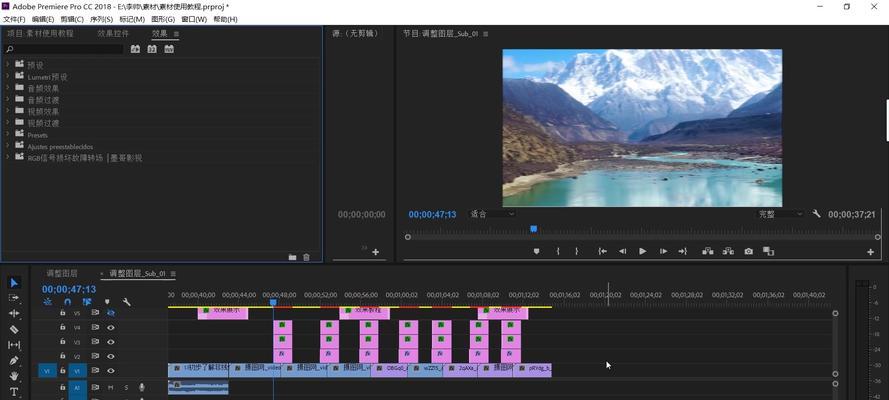
Task: Toggle Snap magnet in timeline
Action: (x=67, y=302)
